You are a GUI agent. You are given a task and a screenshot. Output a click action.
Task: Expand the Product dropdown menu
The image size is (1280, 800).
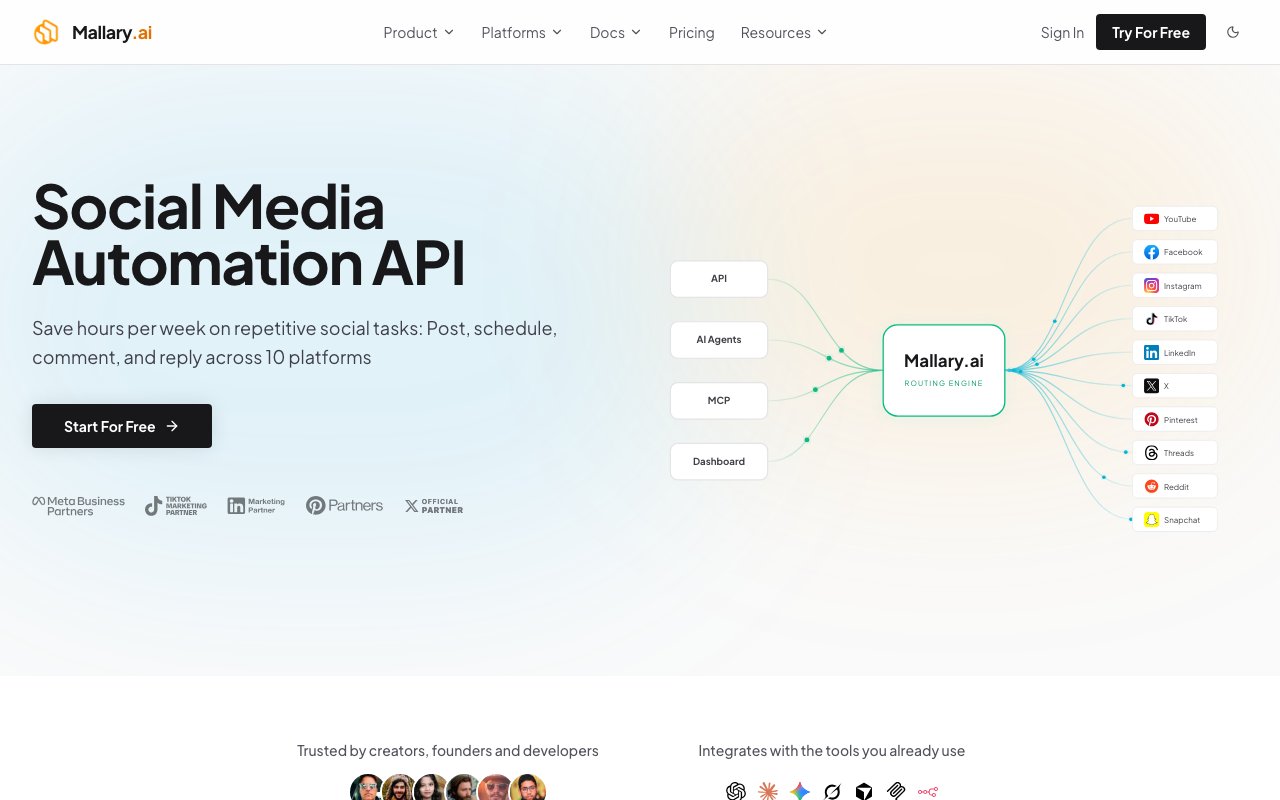tap(419, 33)
